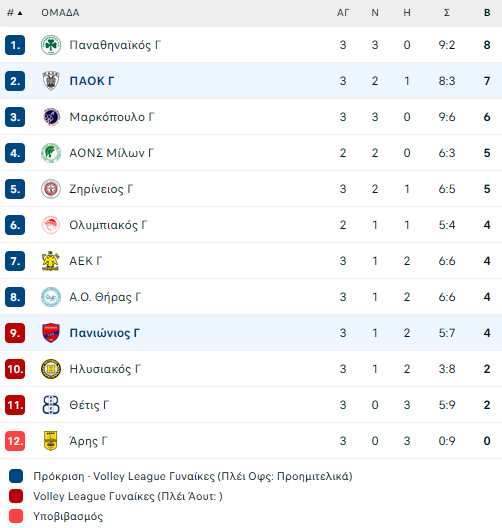Click the Olympiacos red team logo
The width and height of the screenshot is (502, 528).
(51, 225)
